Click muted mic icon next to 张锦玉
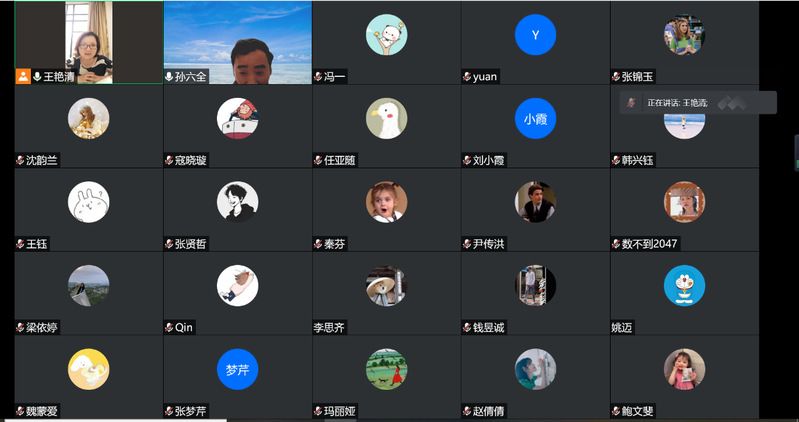The height and width of the screenshot is (422, 799). [616, 77]
